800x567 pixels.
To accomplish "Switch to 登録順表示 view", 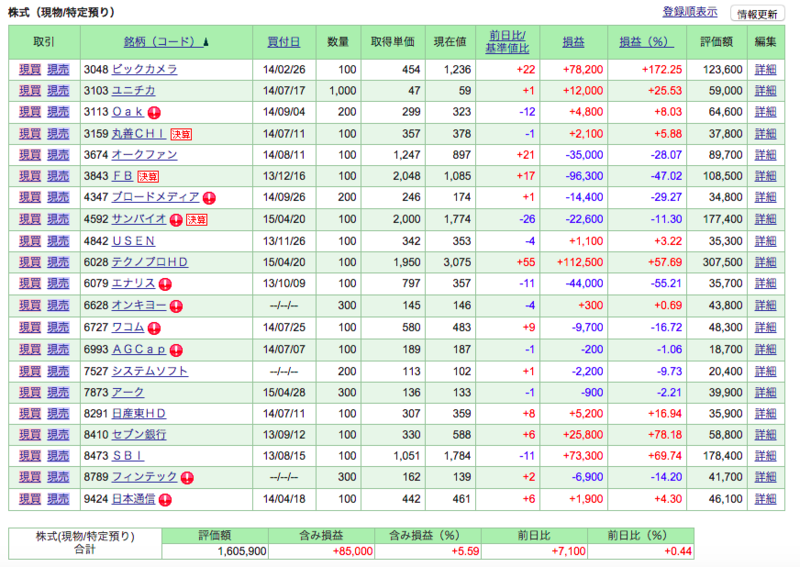I will click(690, 12).
